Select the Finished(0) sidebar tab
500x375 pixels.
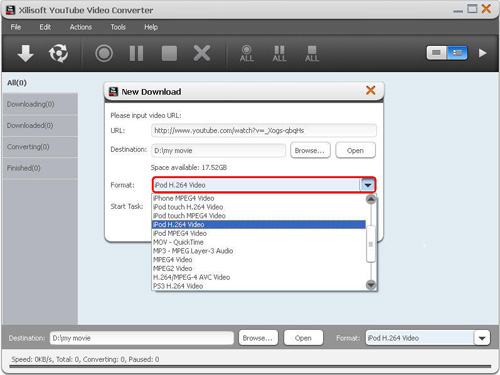[40, 168]
